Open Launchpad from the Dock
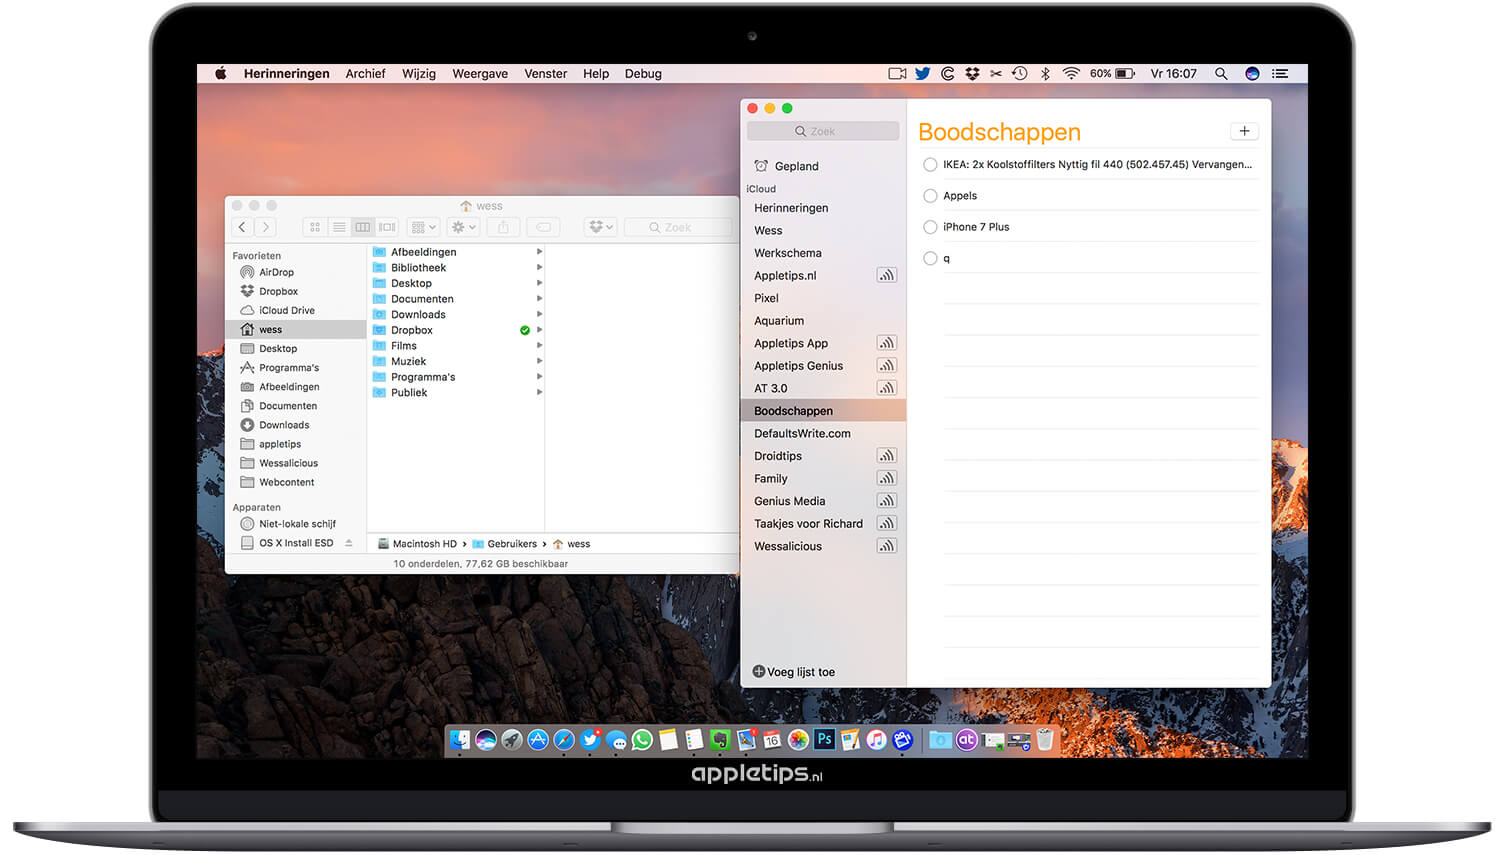The height and width of the screenshot is (855, 1500). tap(512, 740)
